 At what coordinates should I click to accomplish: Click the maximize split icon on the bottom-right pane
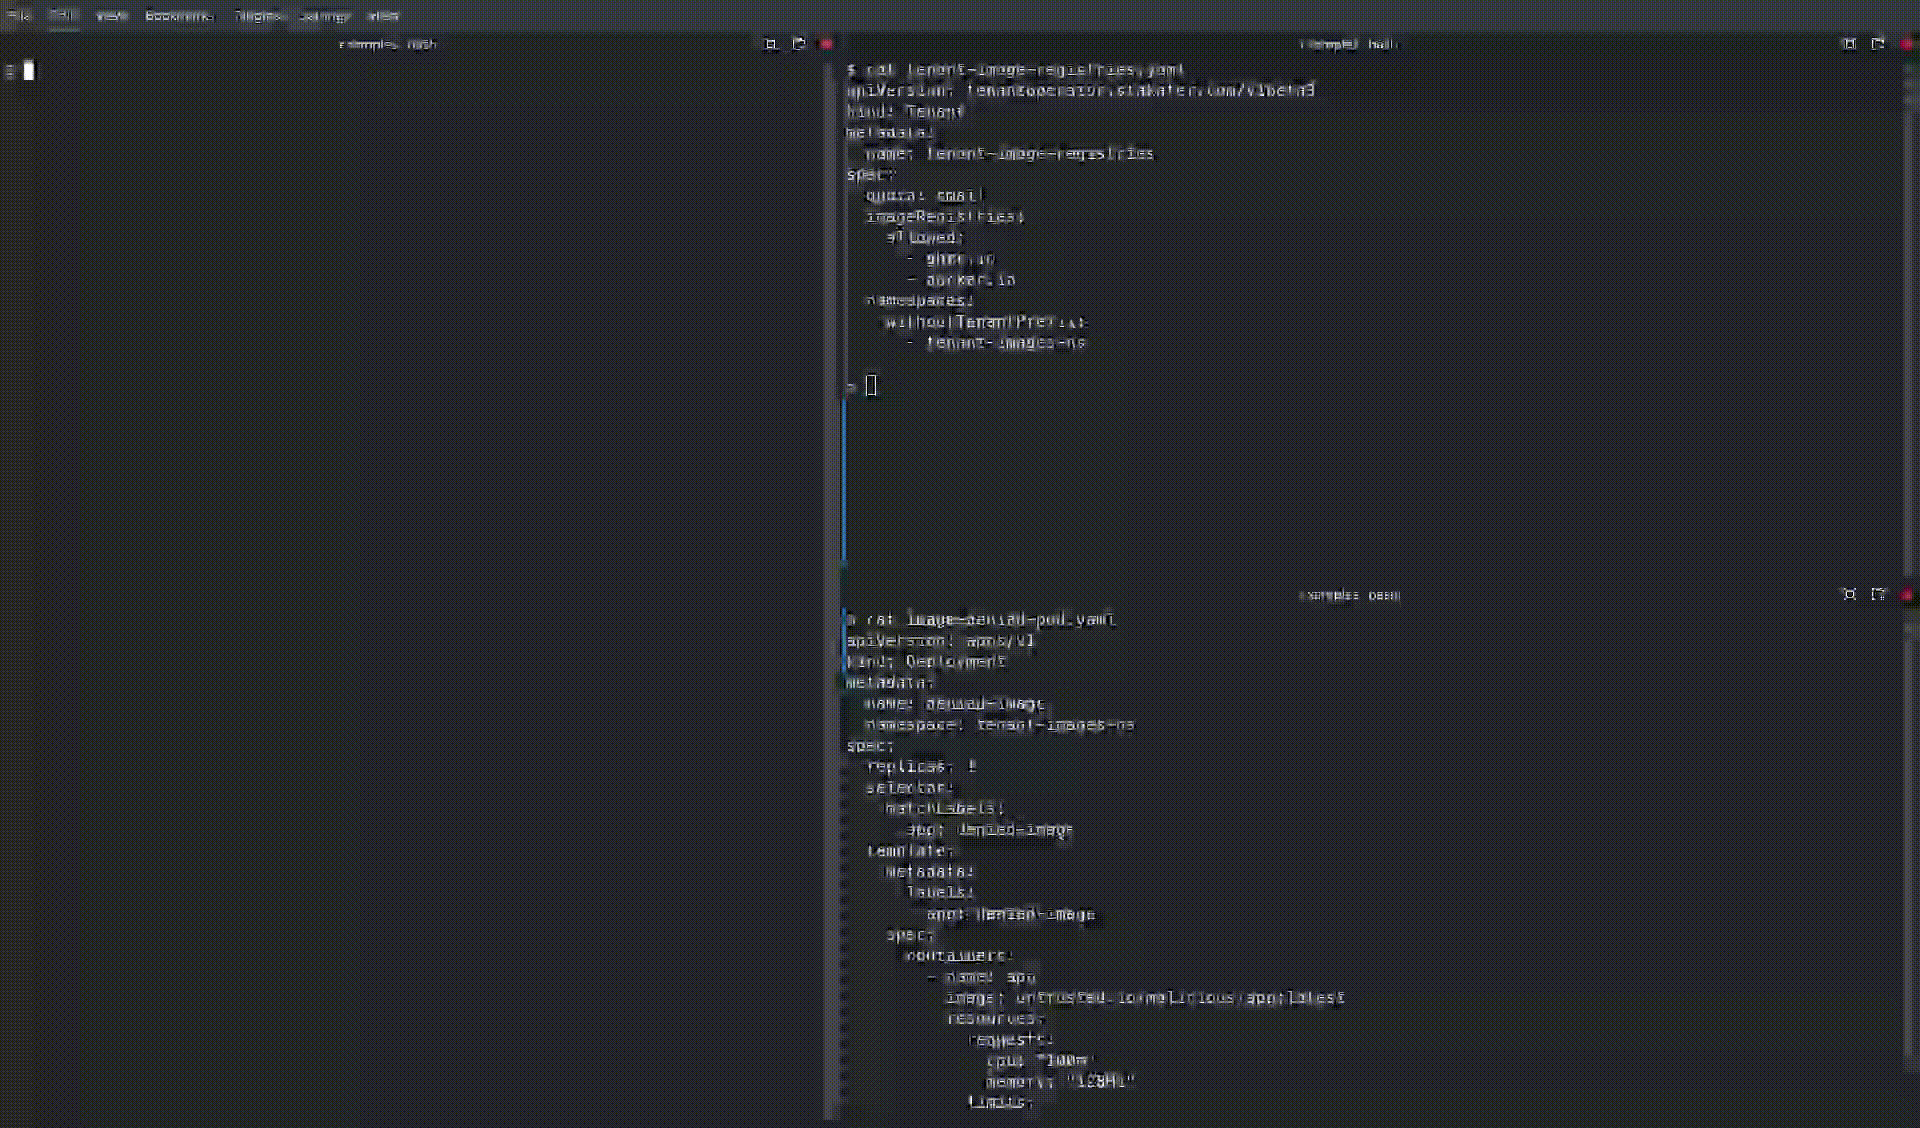click(x=1849, y=594)
